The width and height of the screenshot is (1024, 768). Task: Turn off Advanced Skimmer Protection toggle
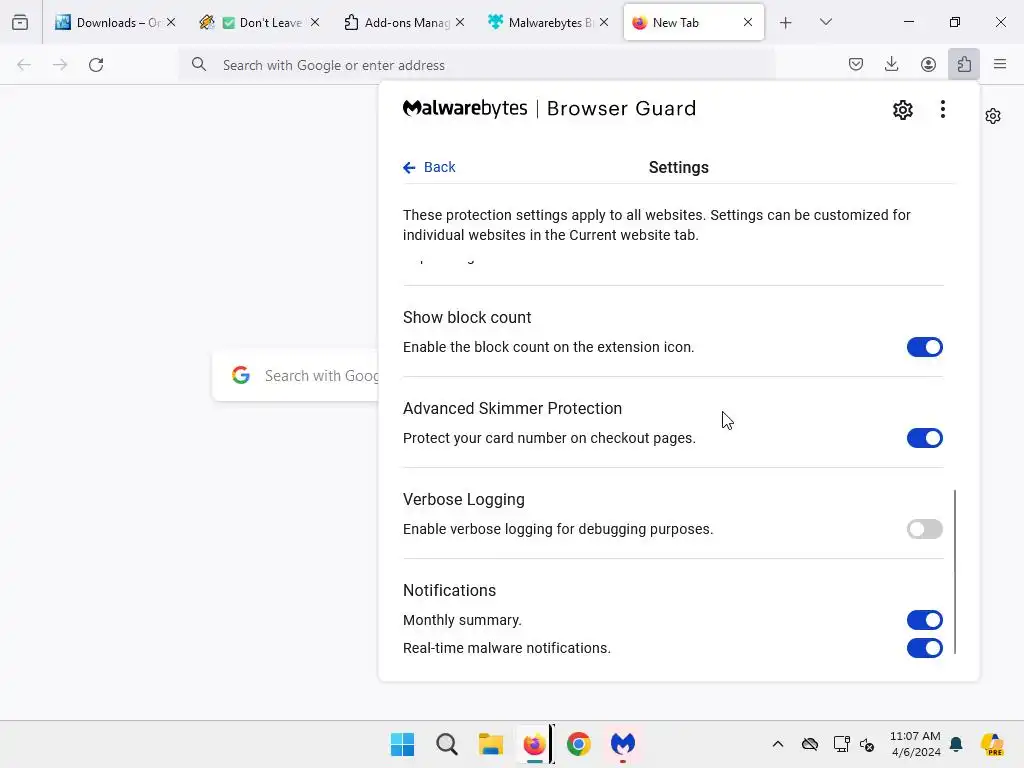[924, 438]
